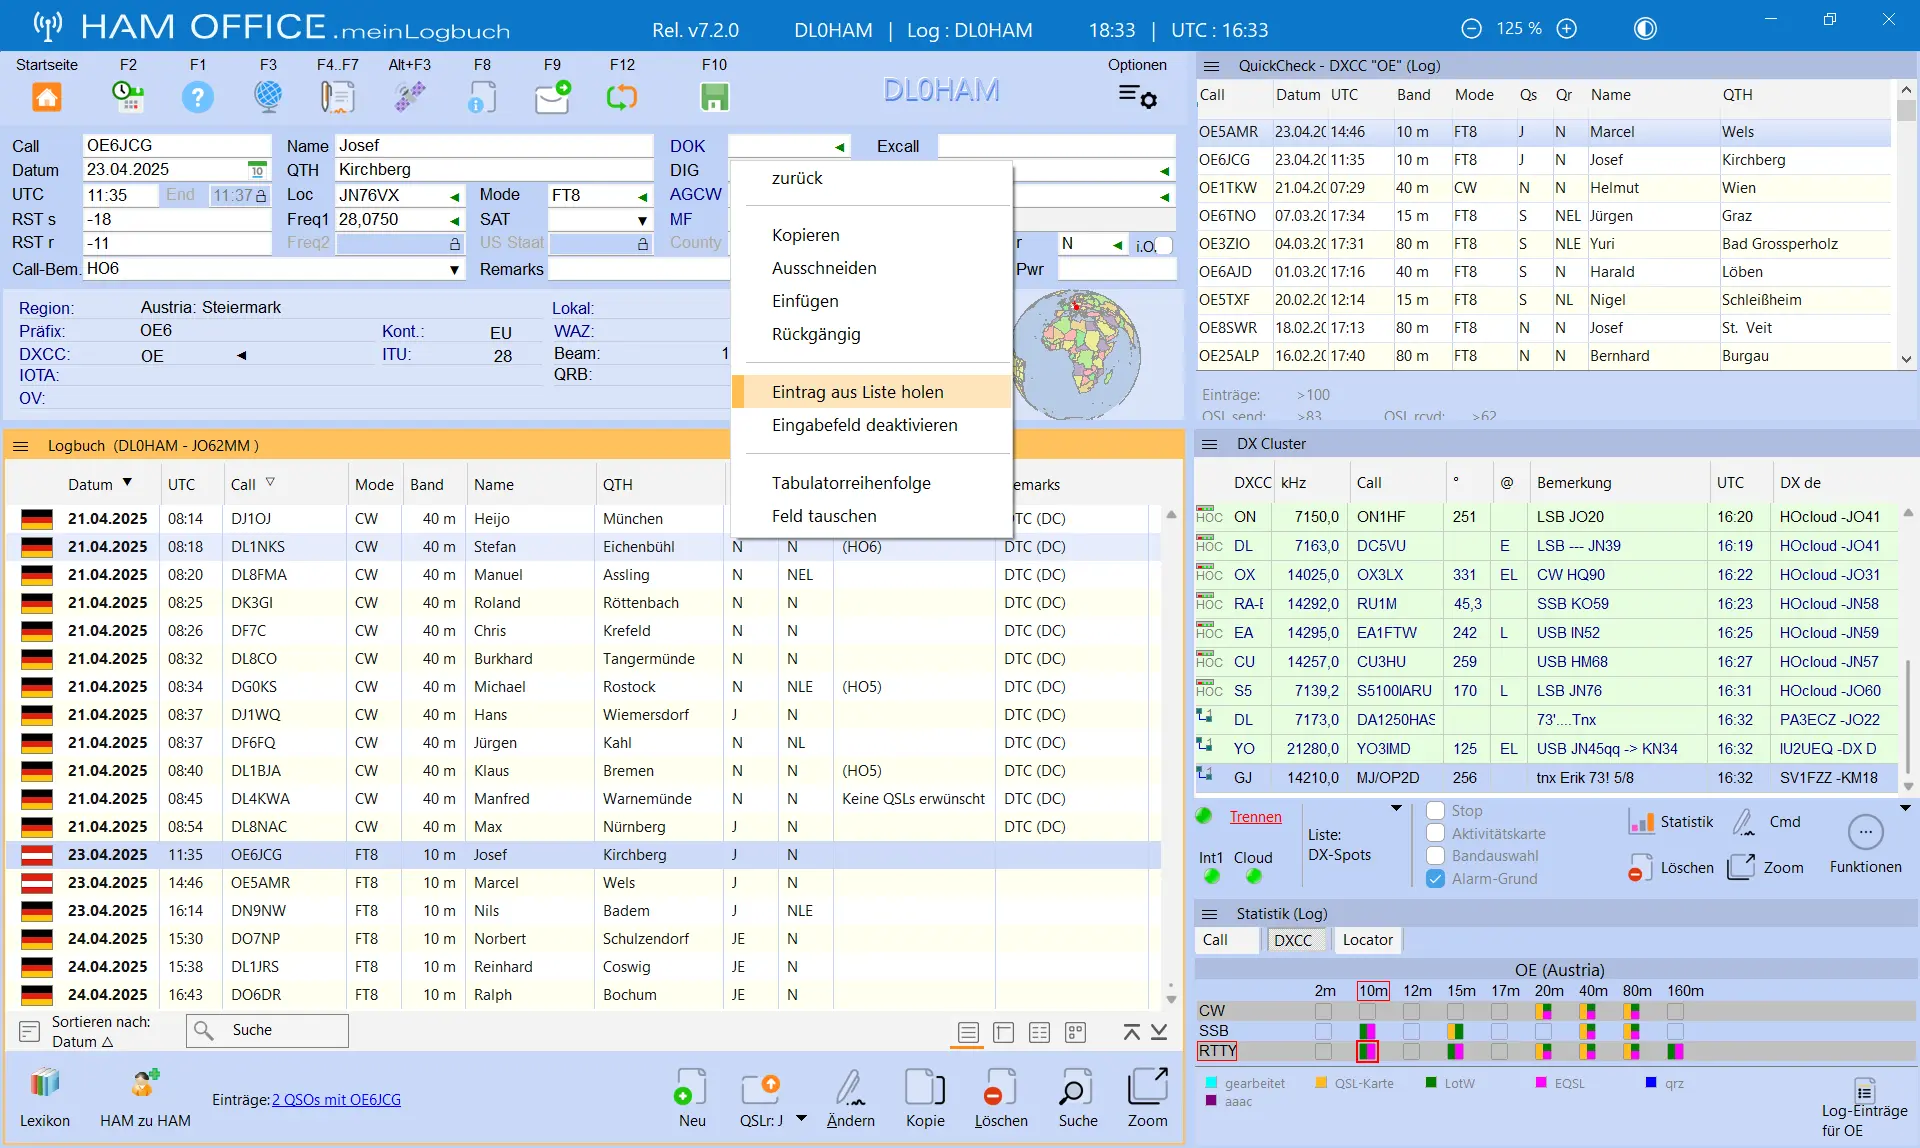Click the Optionen settings icon
The image size is (1920, 1148).
pos(1137,97)
